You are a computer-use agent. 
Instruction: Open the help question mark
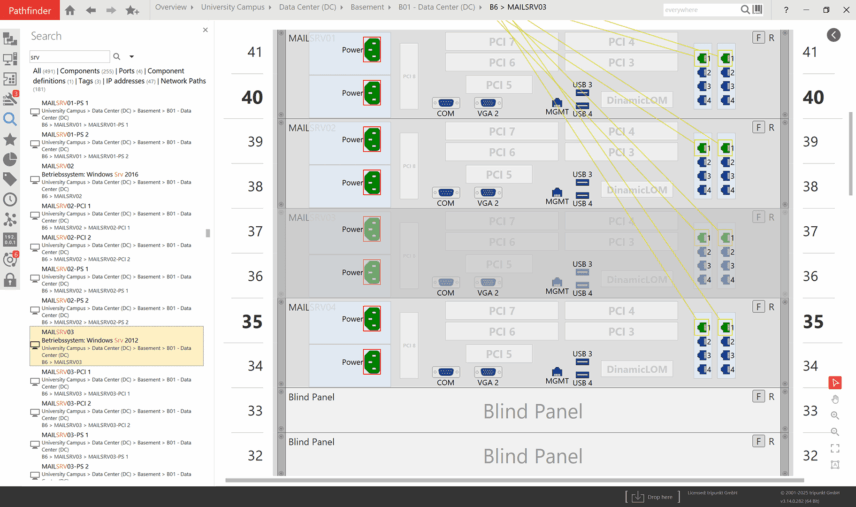(784, 10)
